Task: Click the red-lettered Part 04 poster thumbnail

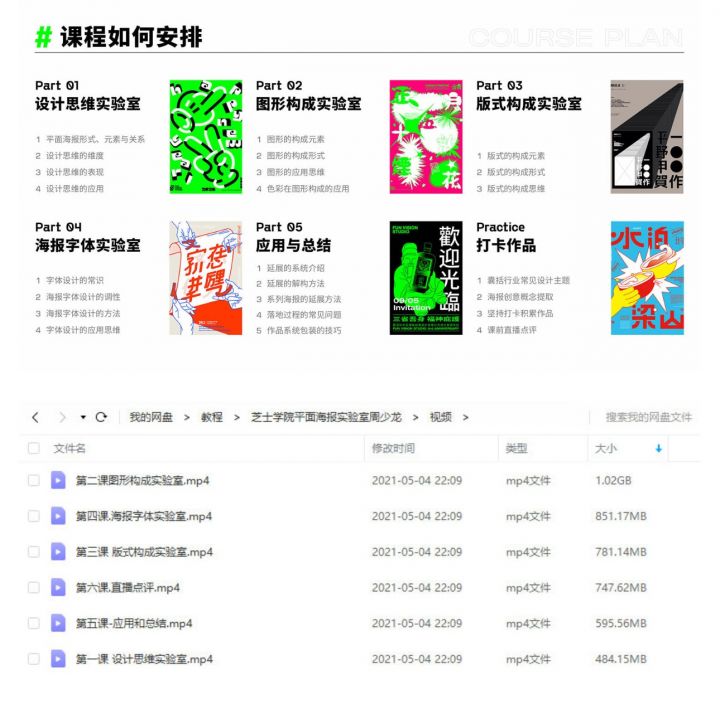Action: [206, 278]
